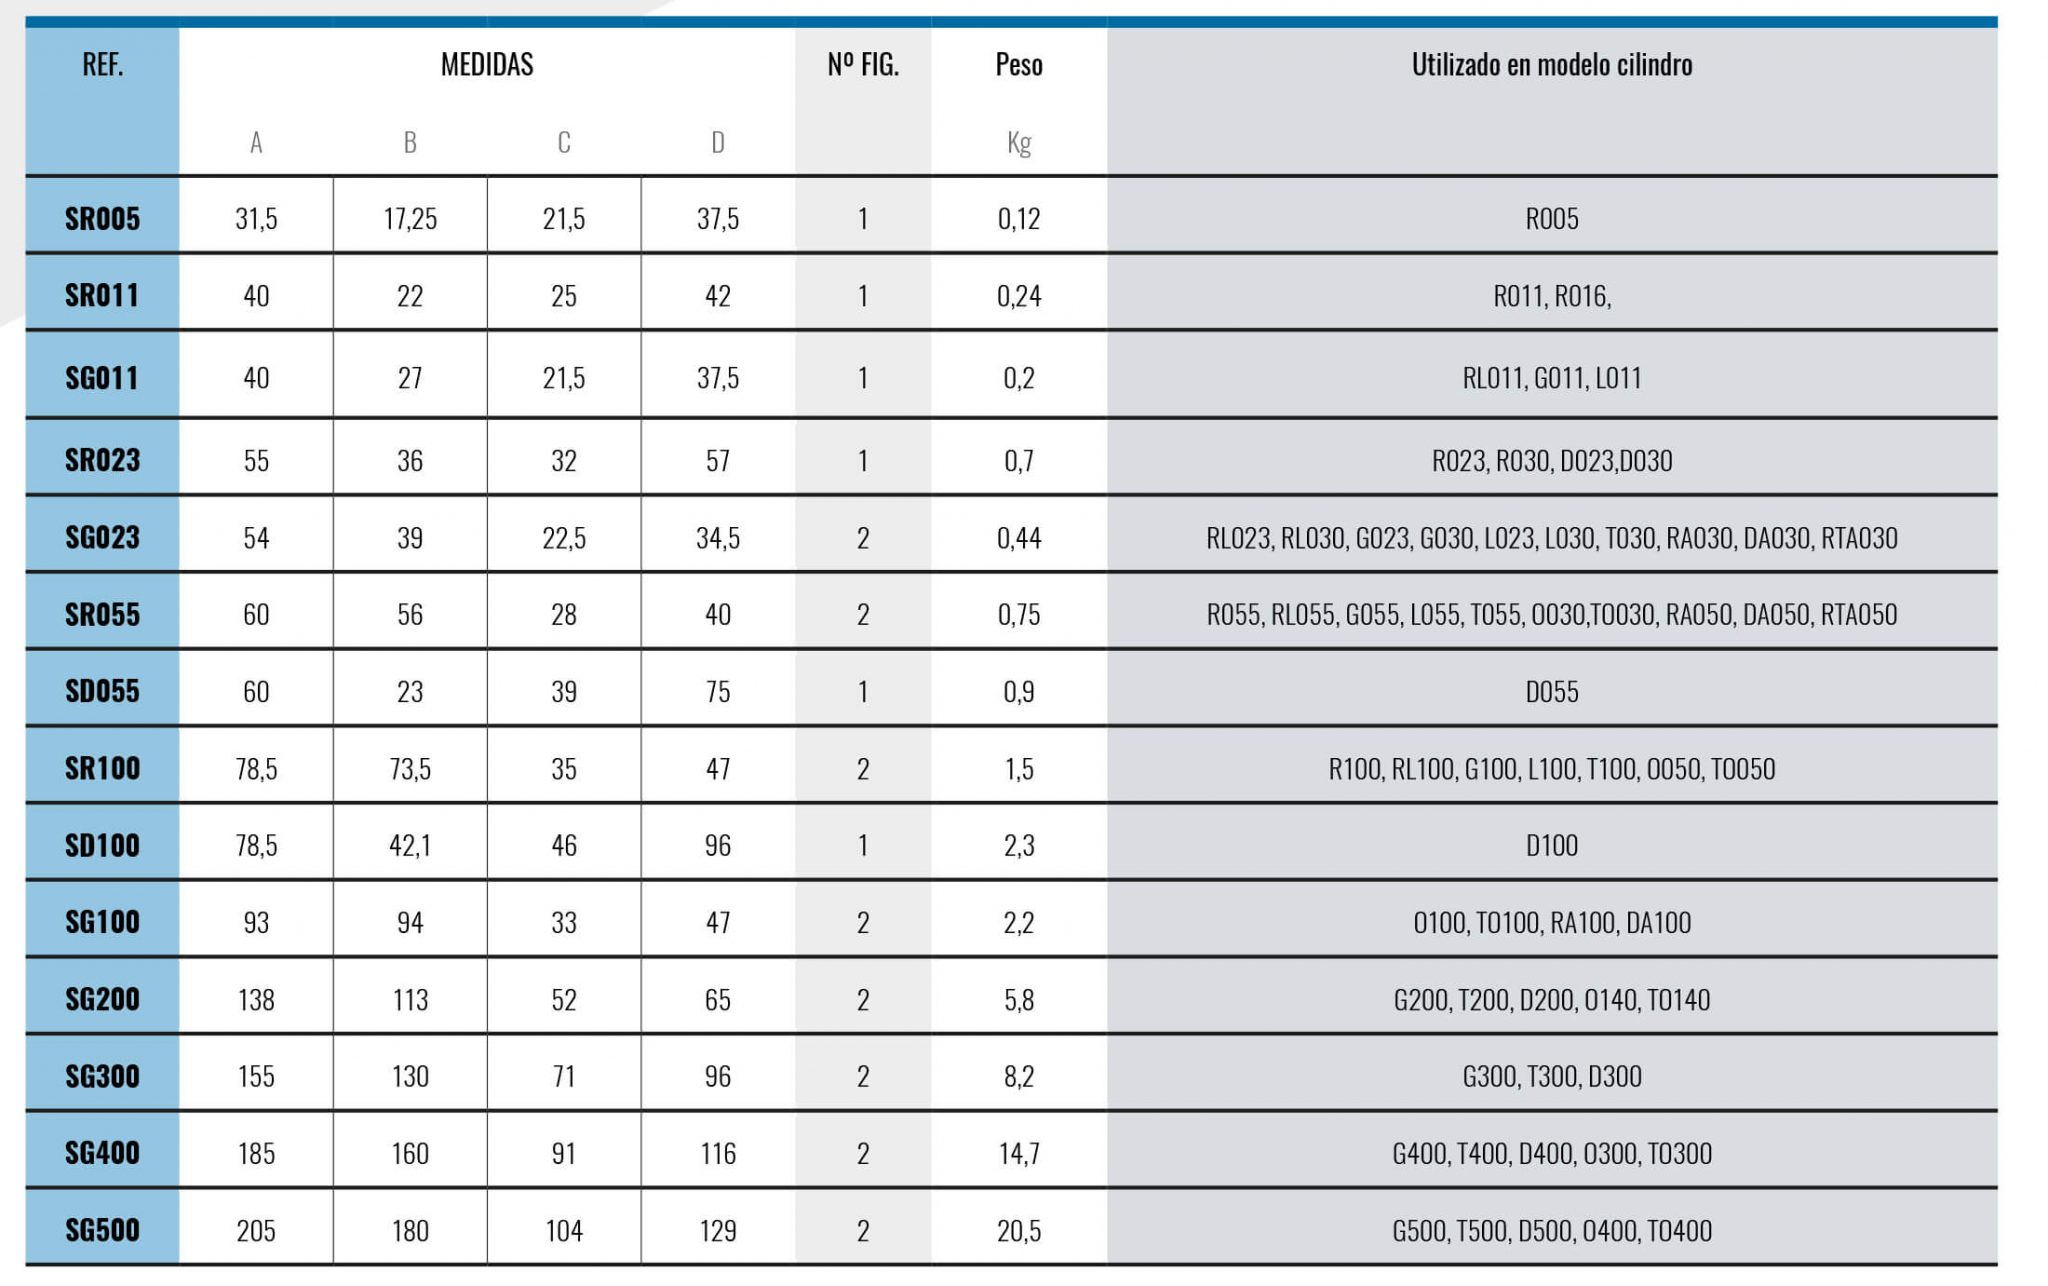Click the 14,7 weight cell

(x=1018, y=1154)
